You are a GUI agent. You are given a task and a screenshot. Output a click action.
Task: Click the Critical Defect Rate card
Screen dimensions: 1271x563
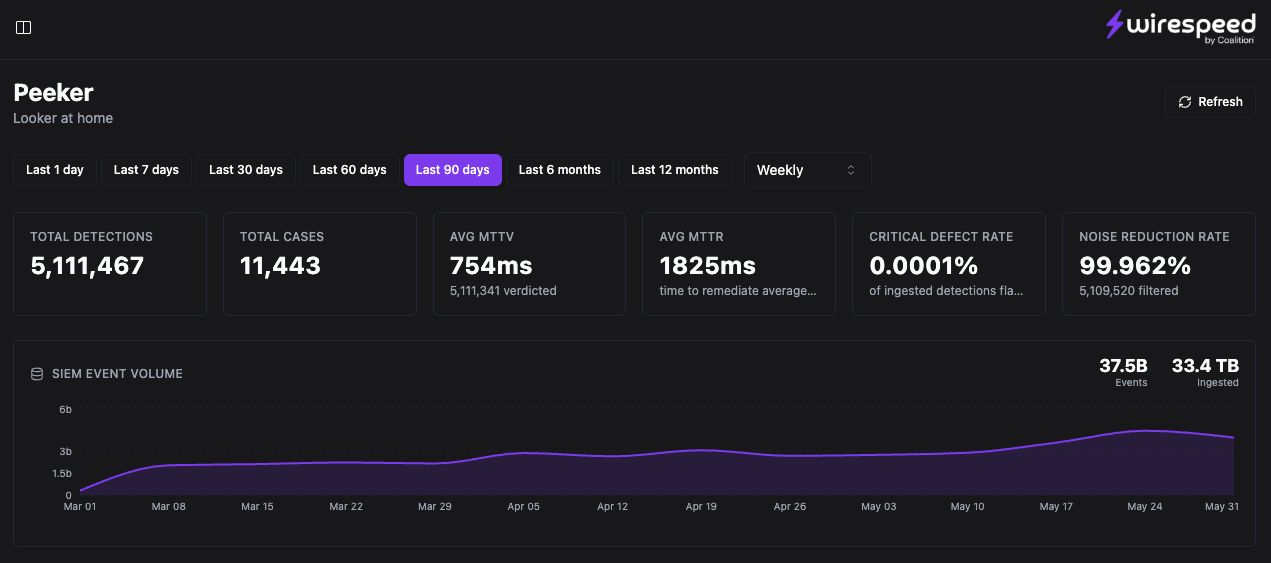point(949,264)
